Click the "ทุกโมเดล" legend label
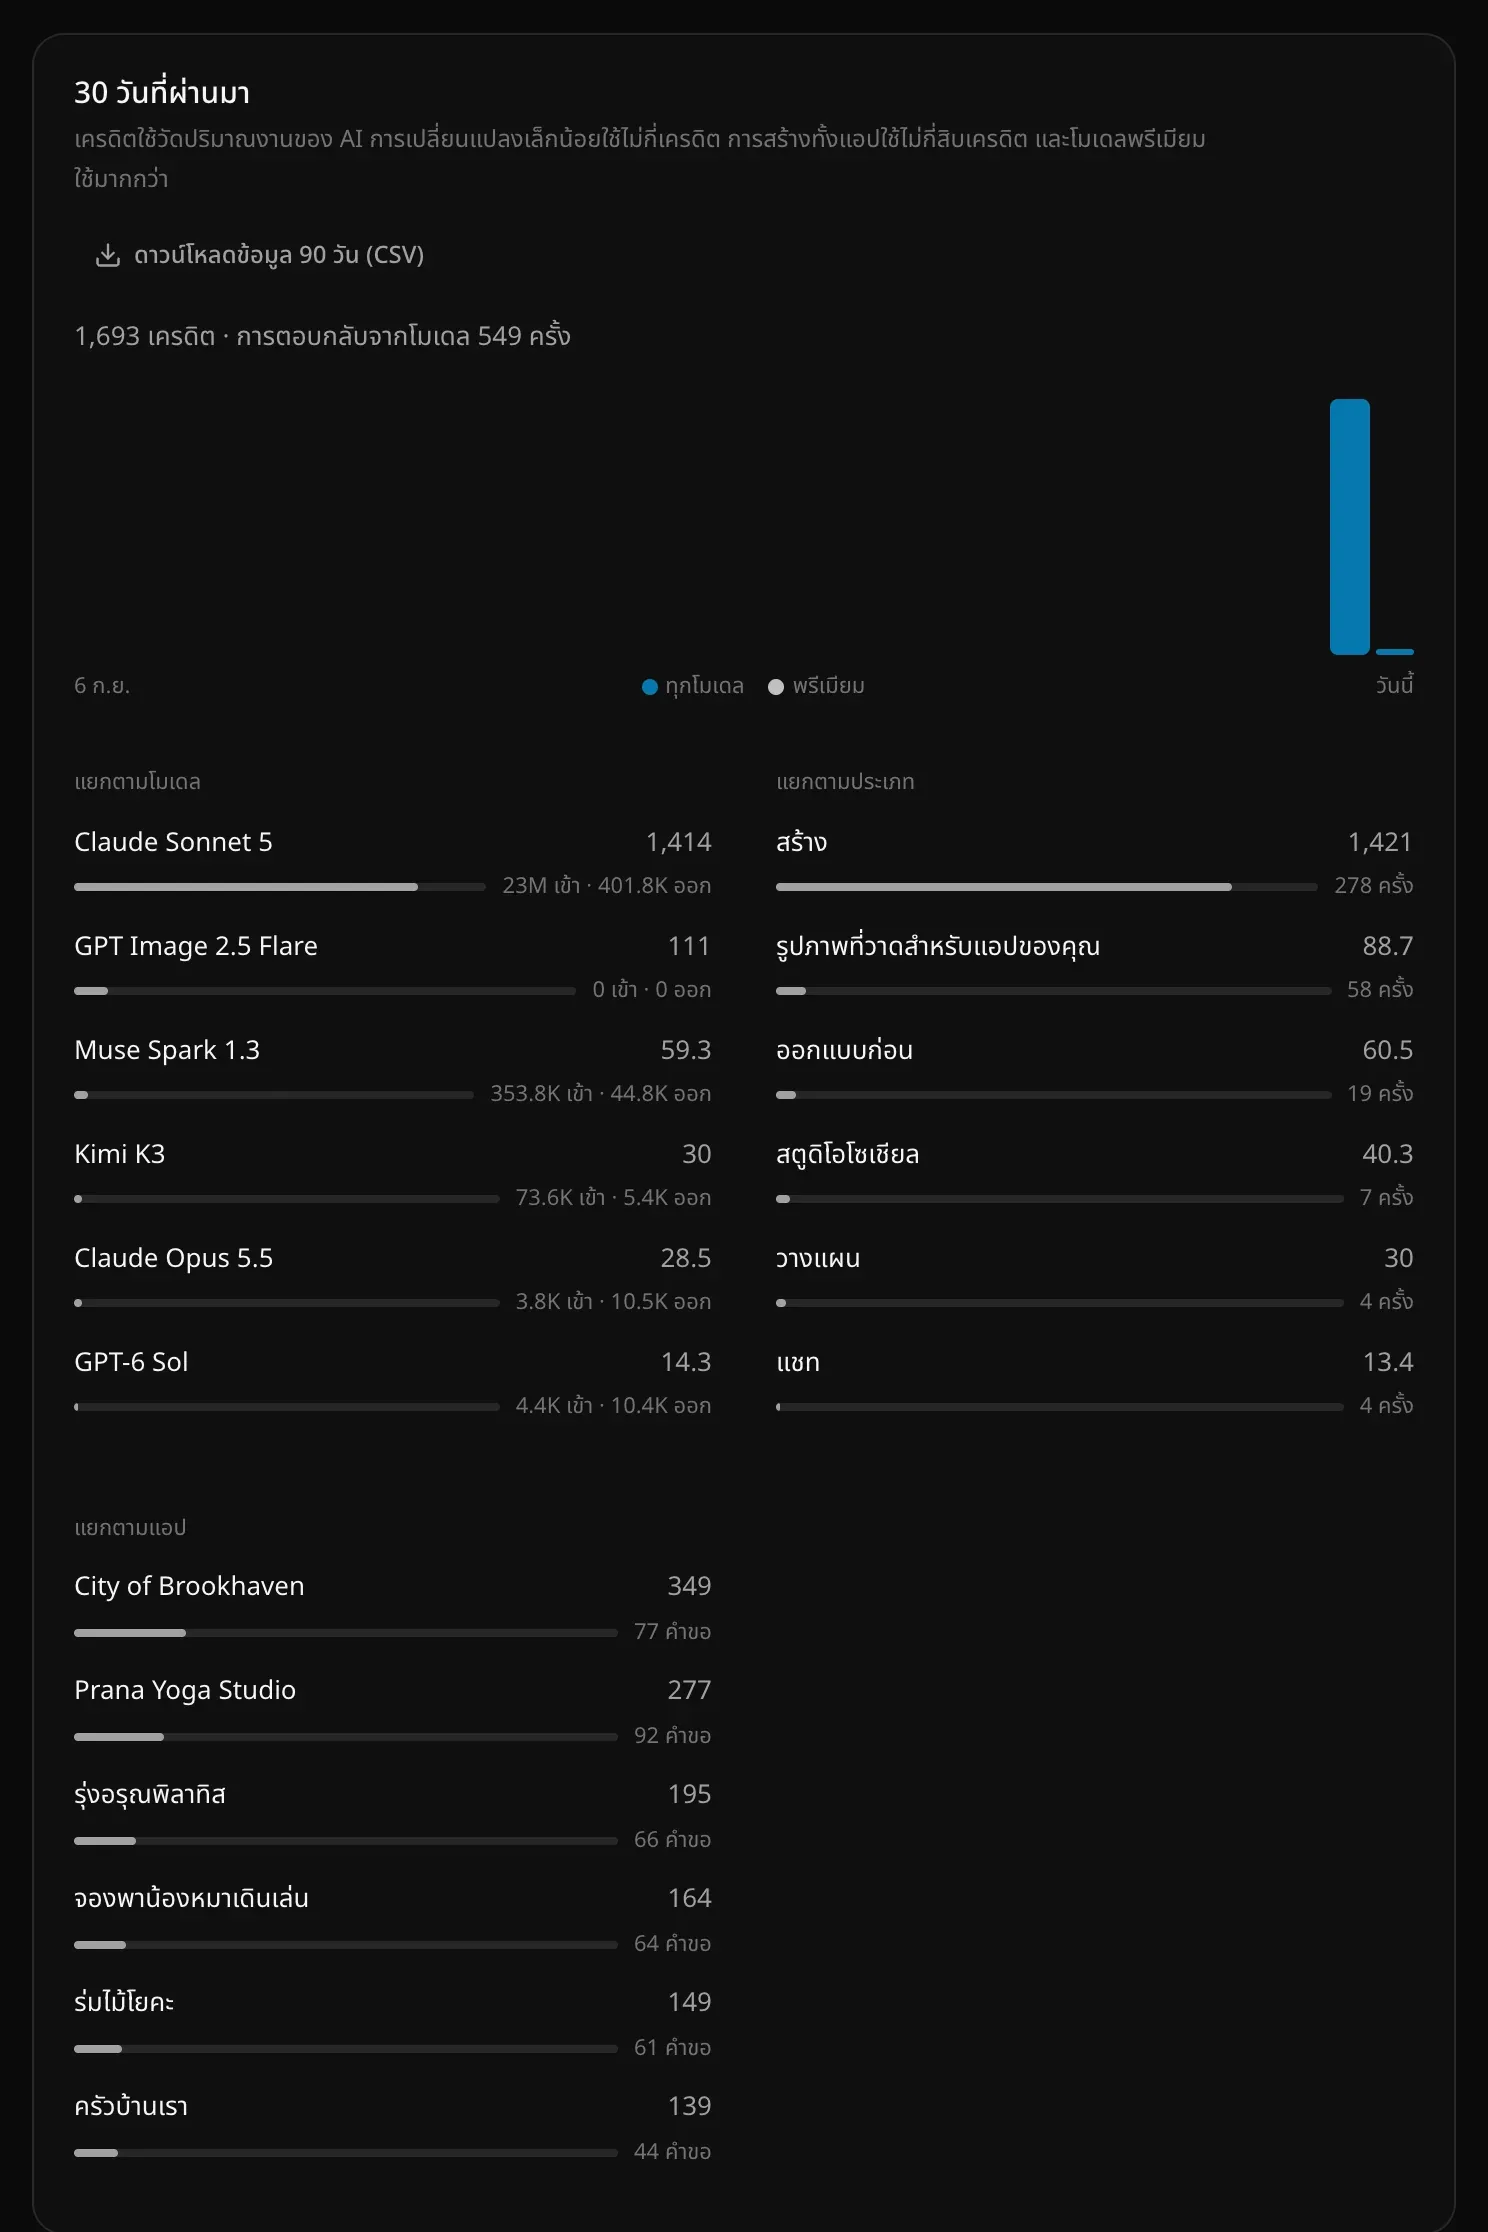The height and width of the screenshot is (2232, 1488). [x=704, y=686]
